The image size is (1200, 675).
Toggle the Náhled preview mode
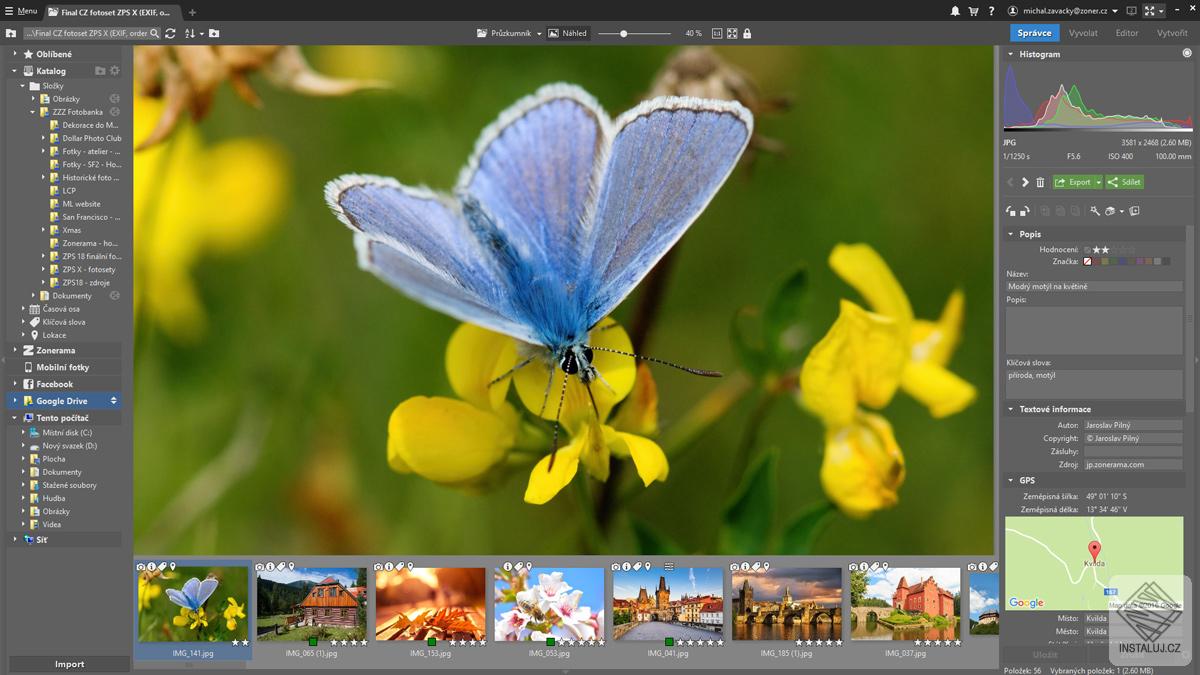[568, 33]
